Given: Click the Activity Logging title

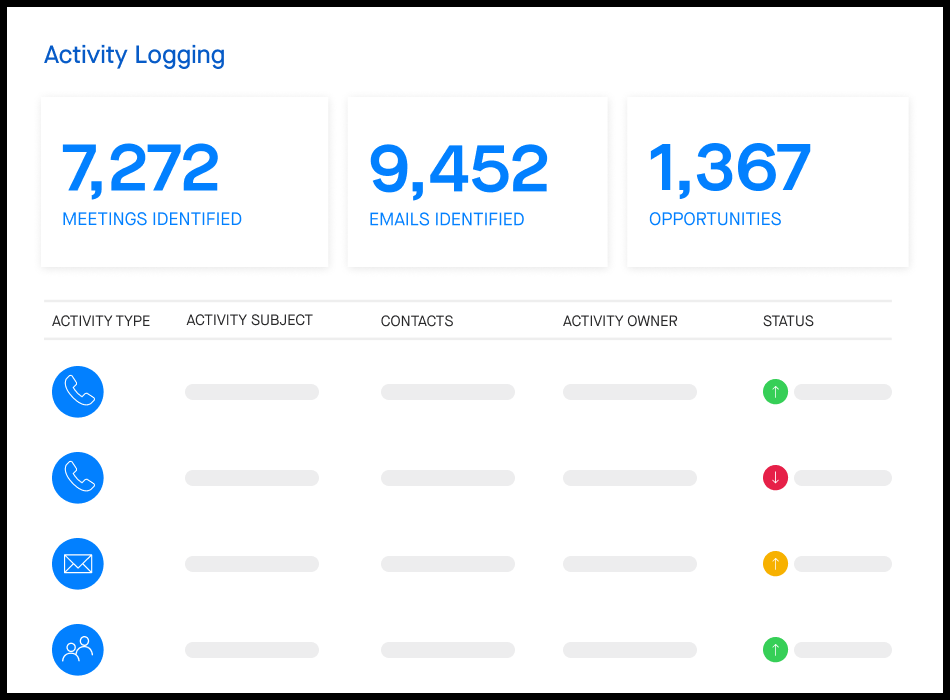Looking at the screenshot, I should pyautogui.click(x=134, y=55).
